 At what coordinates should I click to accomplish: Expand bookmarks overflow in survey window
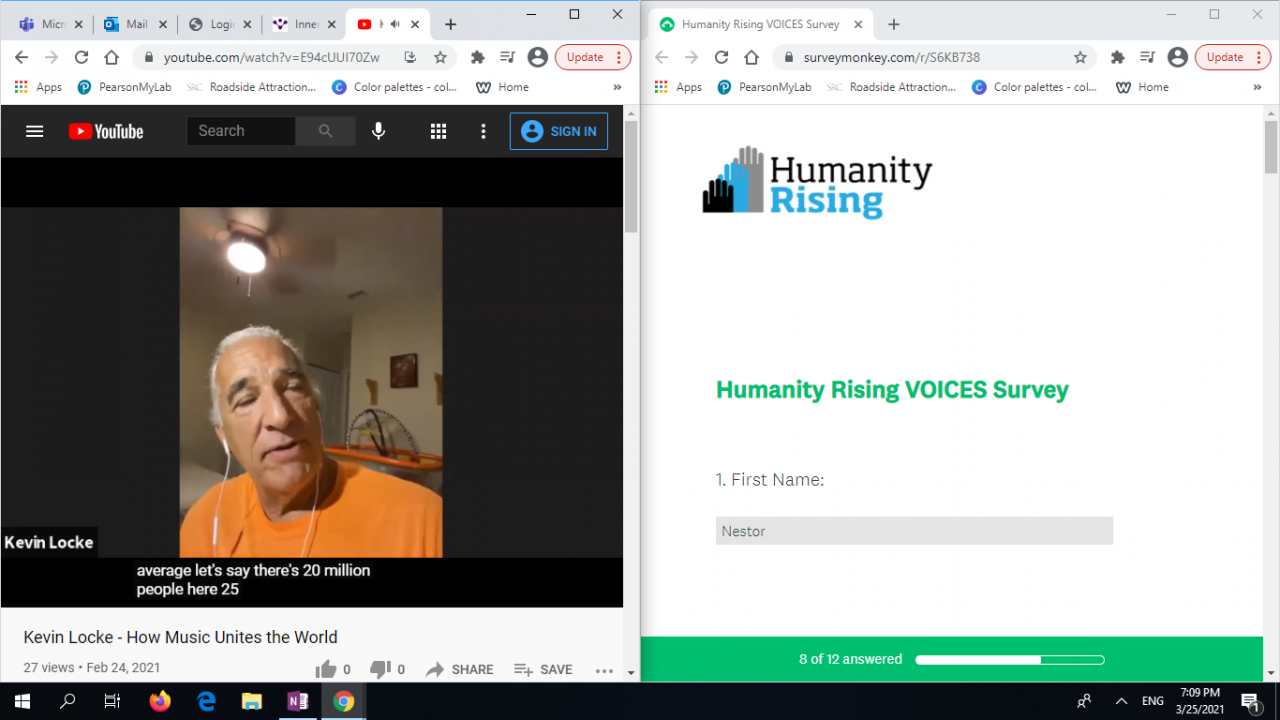tap(1257, 87)
